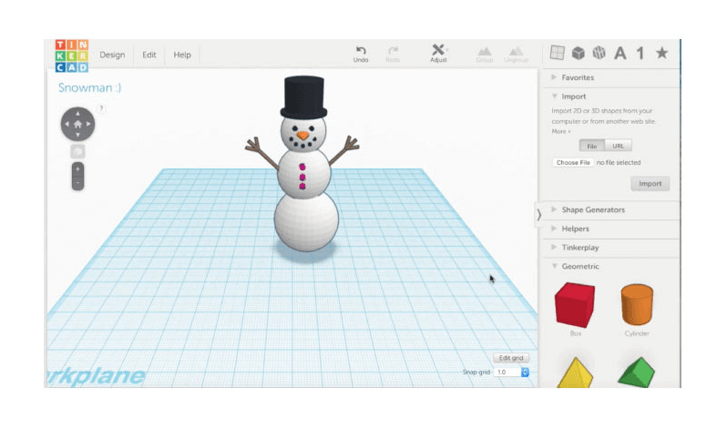Click the Tinkercad logo
728x437 pixels.
coord(71,56)
